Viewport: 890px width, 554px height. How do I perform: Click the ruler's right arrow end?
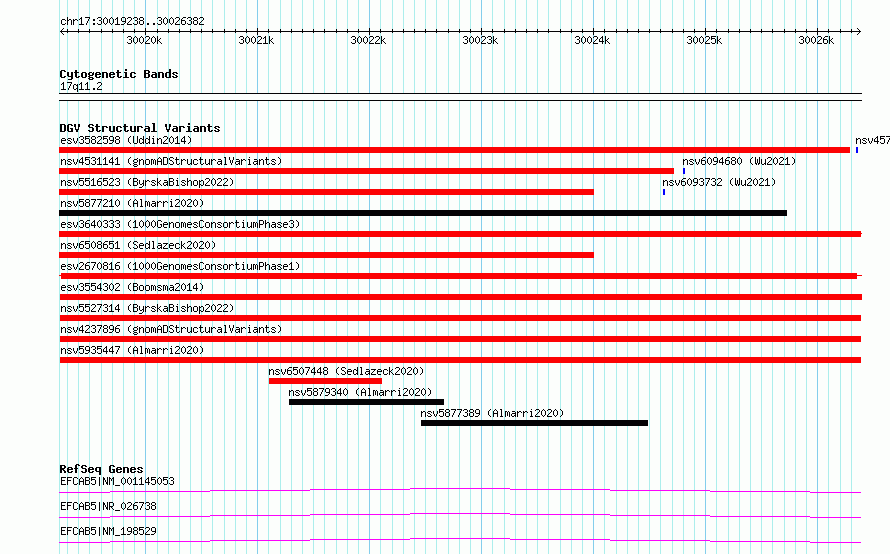click(859, 31)
